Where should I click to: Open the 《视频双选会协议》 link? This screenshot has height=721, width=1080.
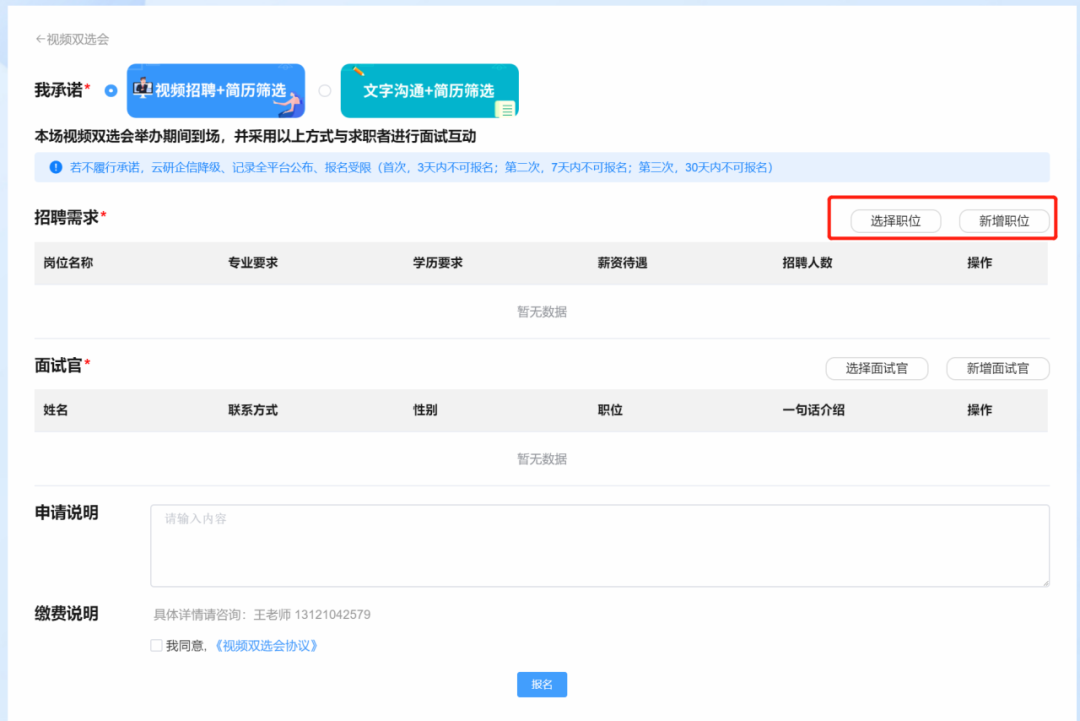267,646
